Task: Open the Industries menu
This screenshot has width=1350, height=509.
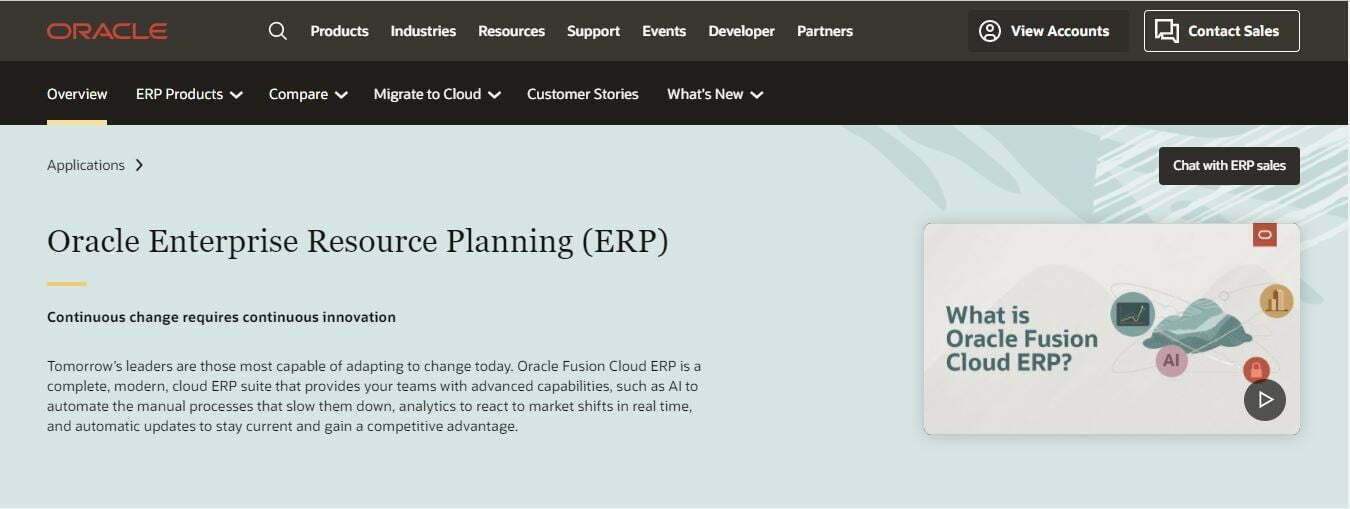Action: pos(423,31)
